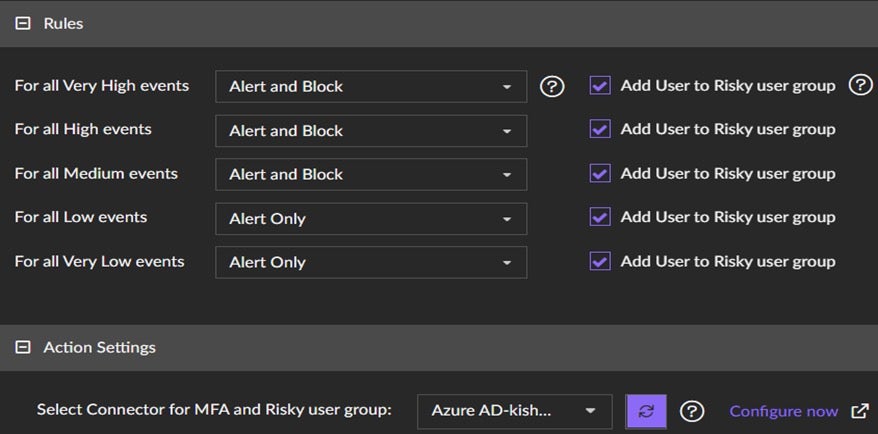The height and width of the screenshot is (434, 878).
Task: Open the High events action dropdown
Action: coord(371,130)
